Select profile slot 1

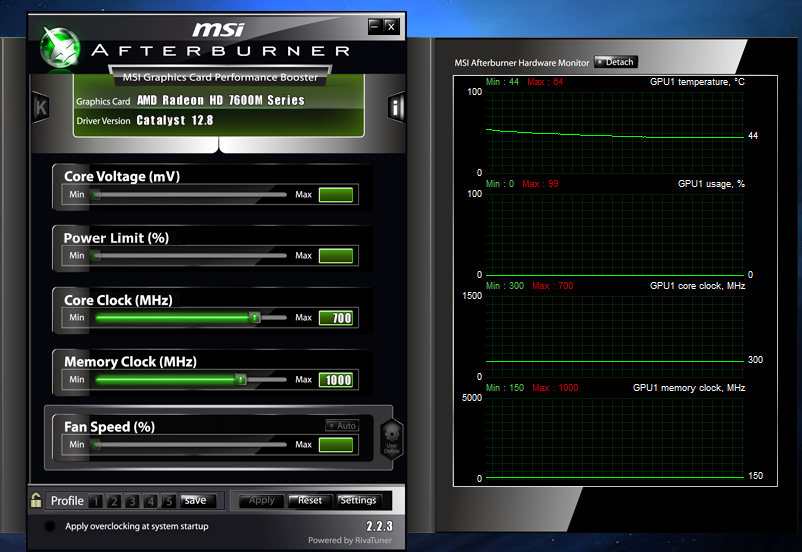[96, 501]
